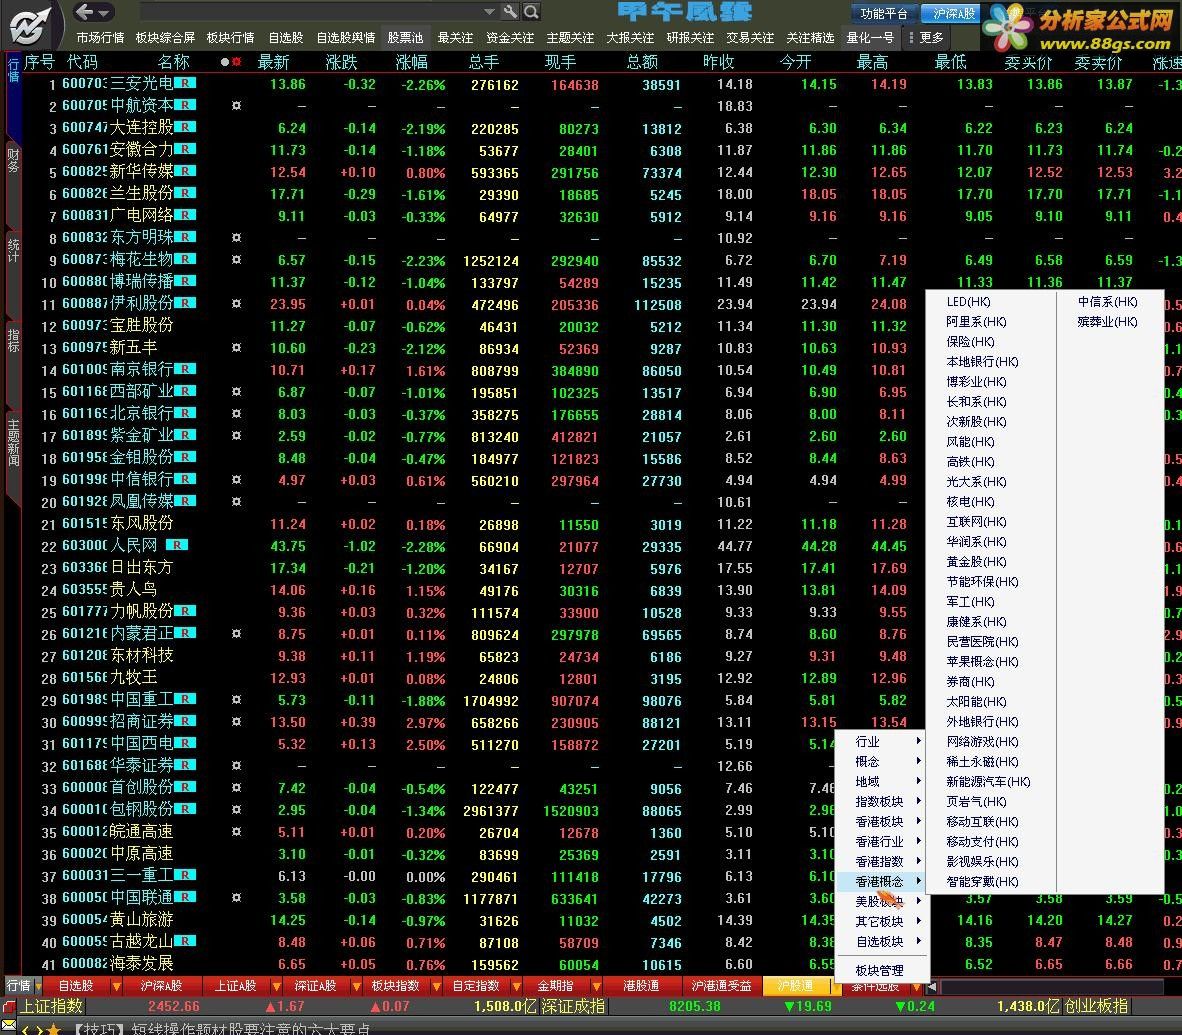Click the 功能平台 button
This screenshot has height=1035, width=1182.
pos(884,14)
